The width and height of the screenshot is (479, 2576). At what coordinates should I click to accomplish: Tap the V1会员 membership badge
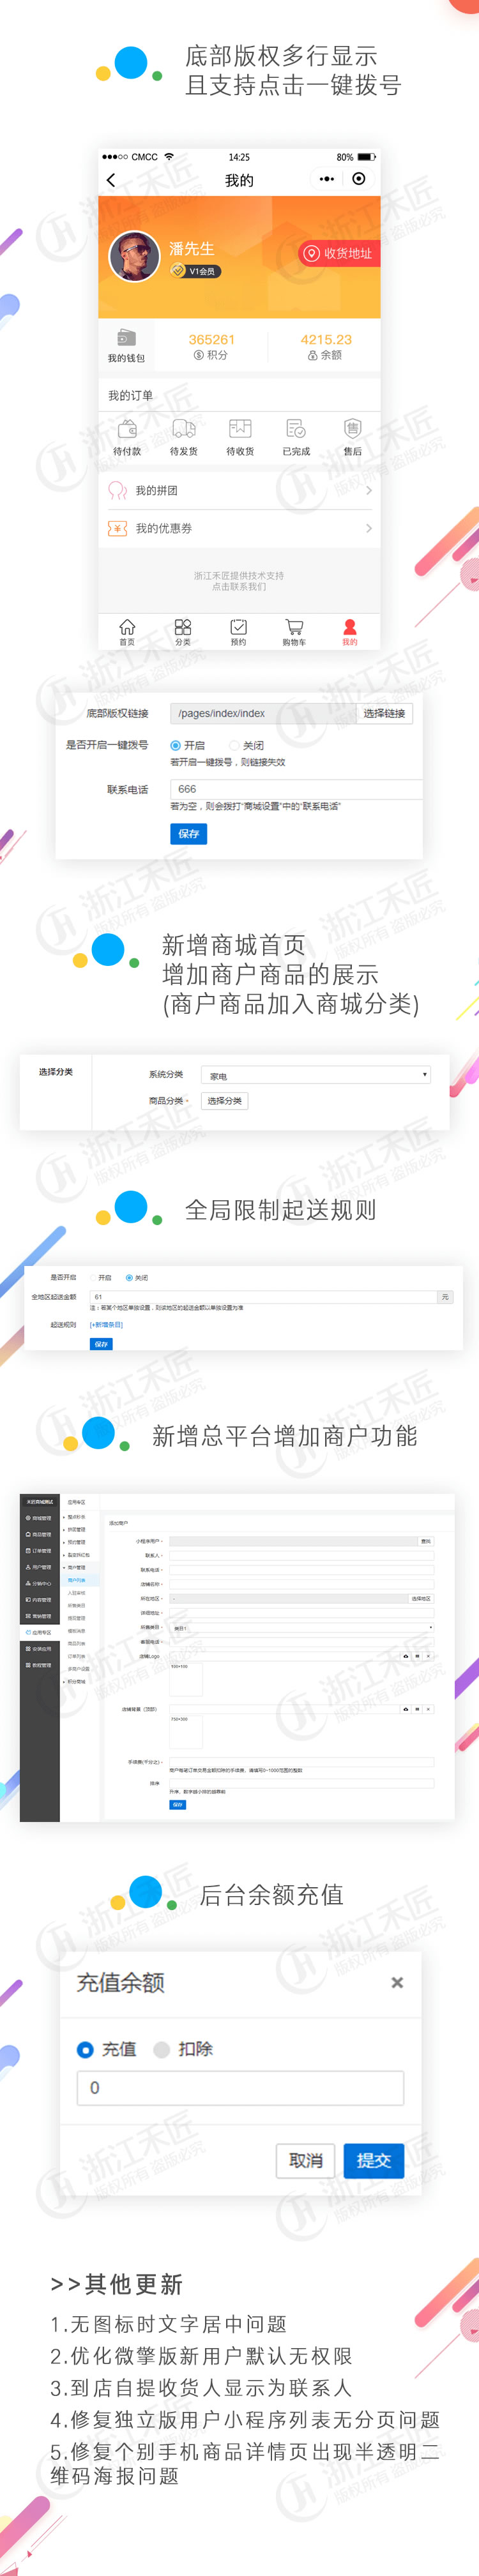tap(195, 271)
